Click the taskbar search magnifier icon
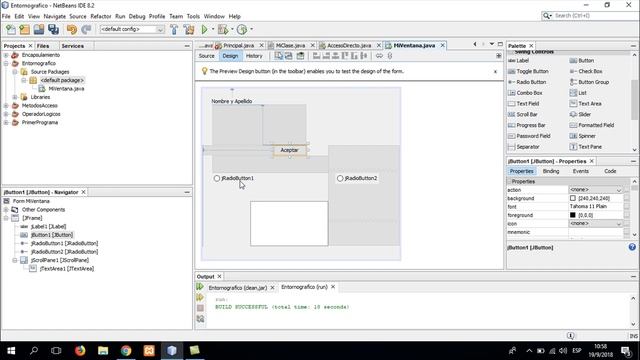This screenshot has height=360, width=640. click(34, 351)
